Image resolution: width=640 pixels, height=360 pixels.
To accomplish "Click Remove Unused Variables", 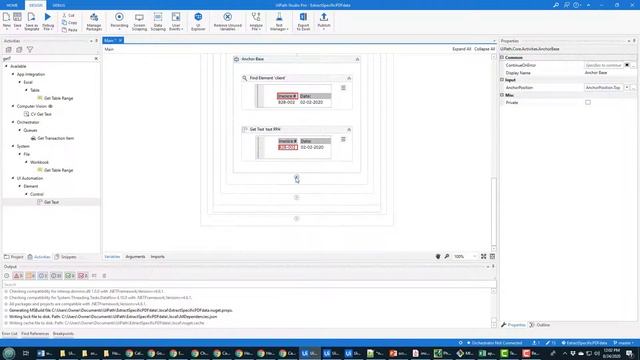I will [228, 21].
